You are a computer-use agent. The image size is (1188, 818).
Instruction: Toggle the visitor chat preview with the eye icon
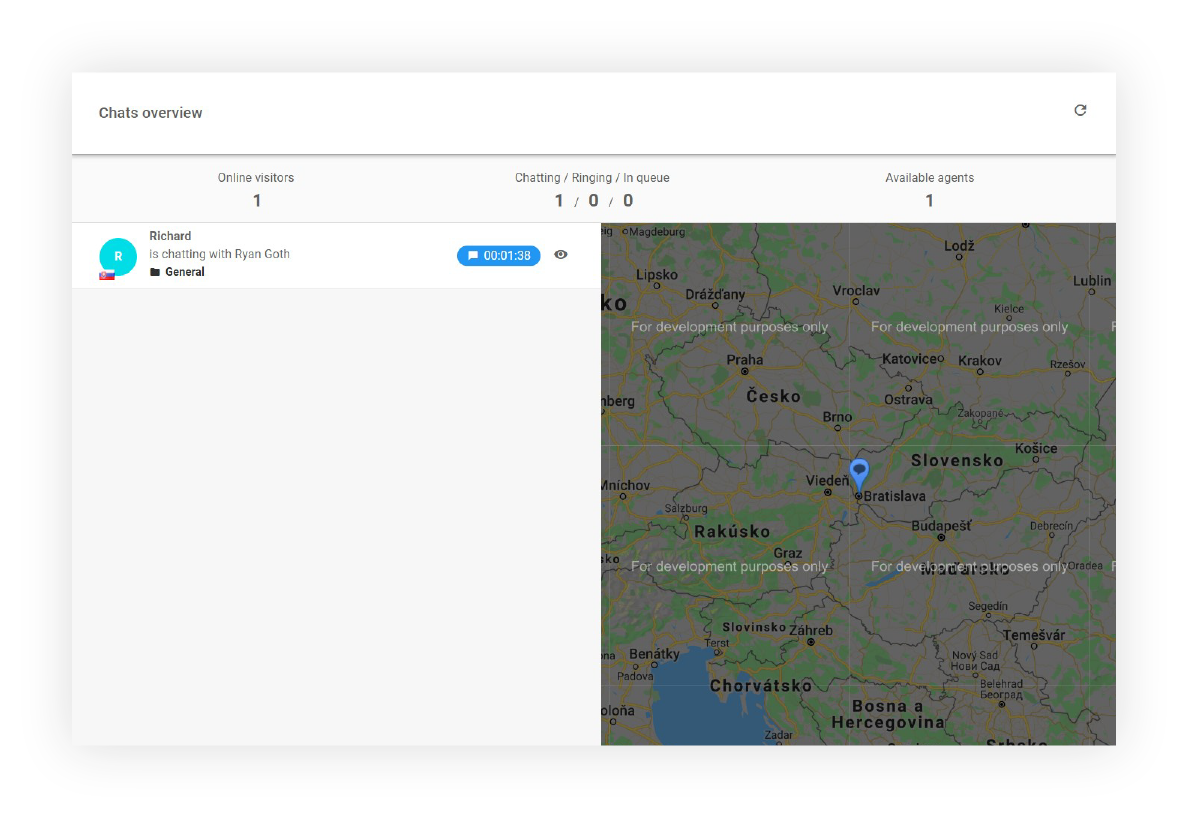560,255
